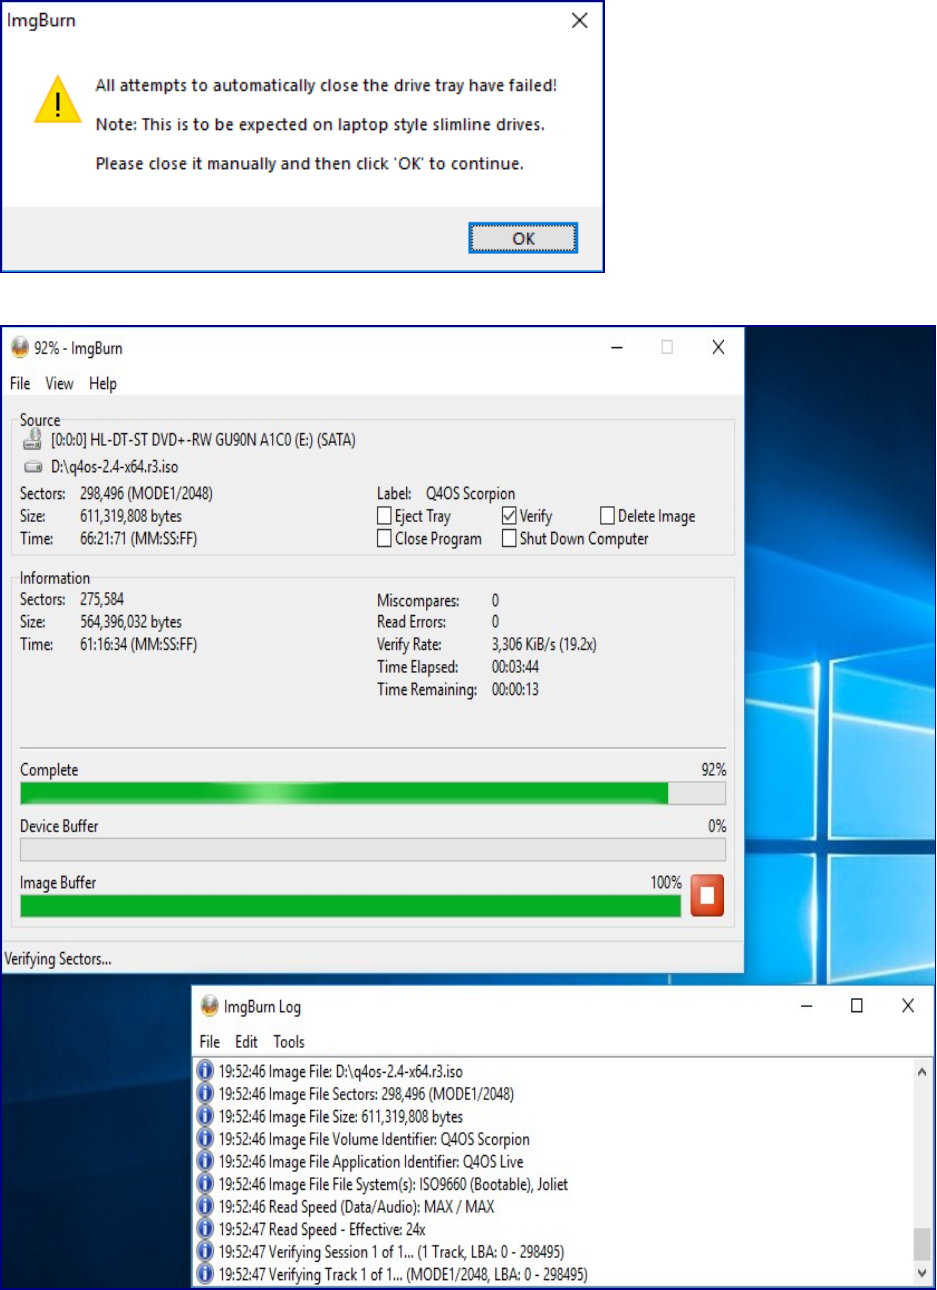Click info icon beside 'Application Identifier' log line
Image resolution: width=937 pixels, height=1290 pixels.
pos(205,1161)
